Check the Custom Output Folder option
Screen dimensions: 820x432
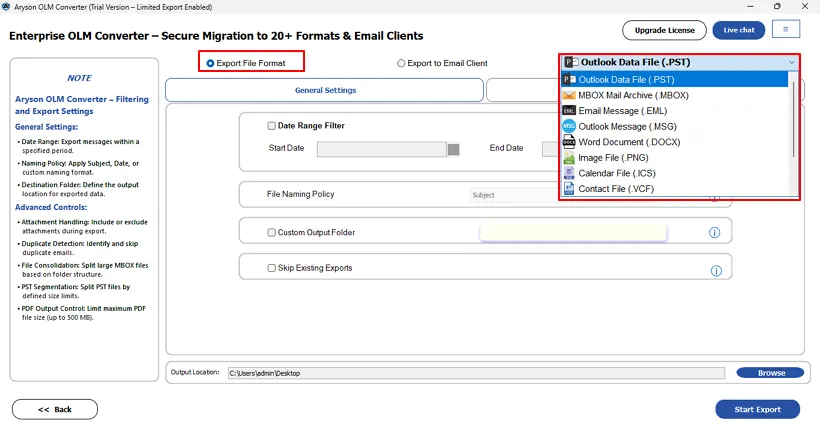[272, 233]
